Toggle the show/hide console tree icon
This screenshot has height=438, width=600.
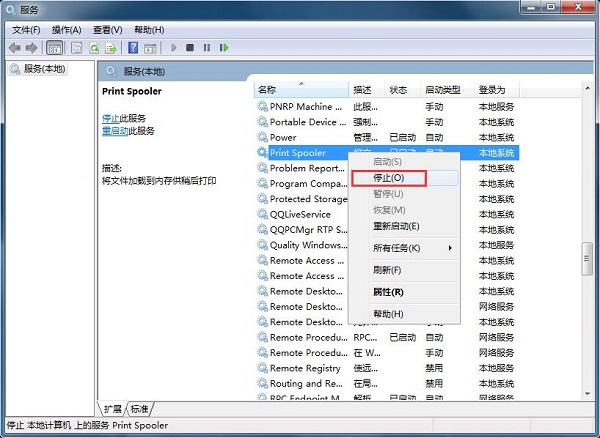coord(54,48)
